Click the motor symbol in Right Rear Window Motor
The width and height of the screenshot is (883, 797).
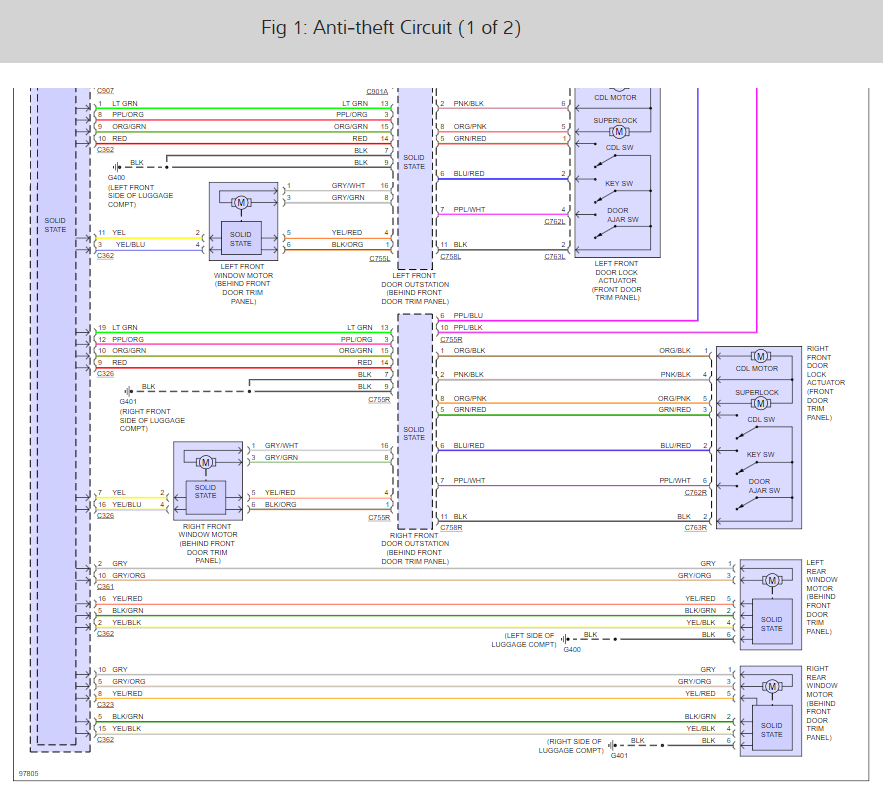(x=772, y=687)
